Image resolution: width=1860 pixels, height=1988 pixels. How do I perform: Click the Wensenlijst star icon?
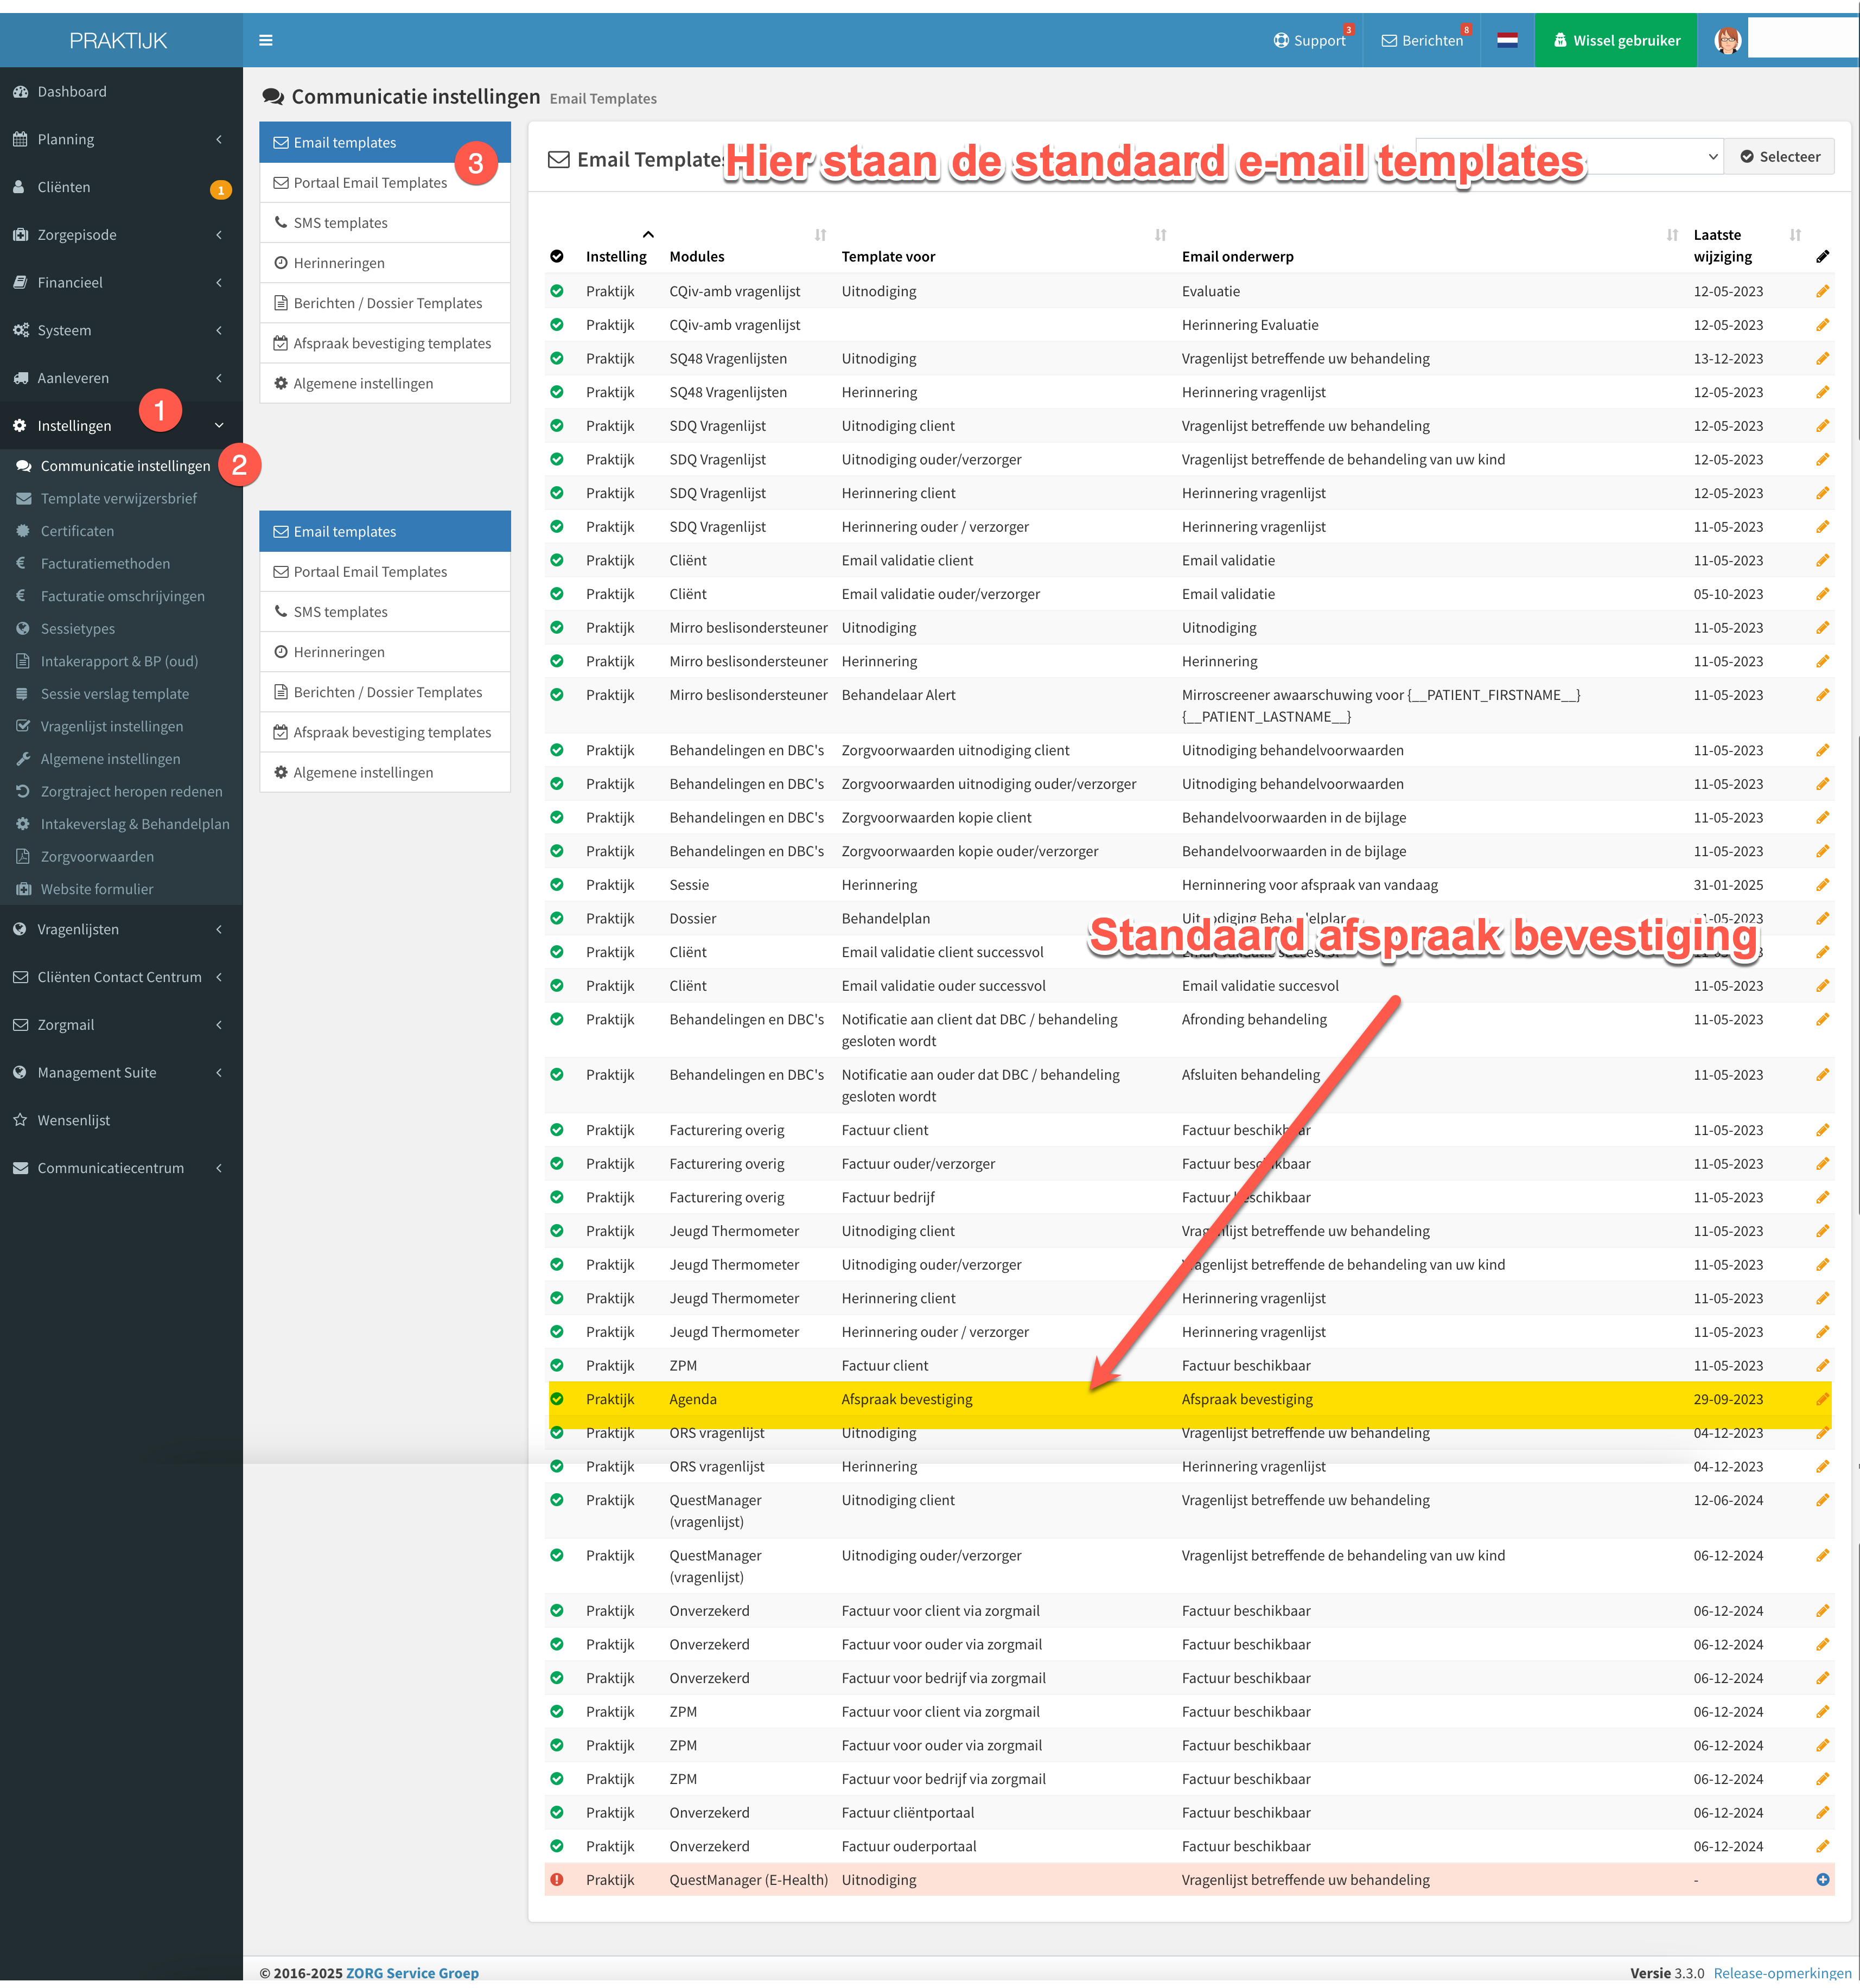(x=20, y=1120)
